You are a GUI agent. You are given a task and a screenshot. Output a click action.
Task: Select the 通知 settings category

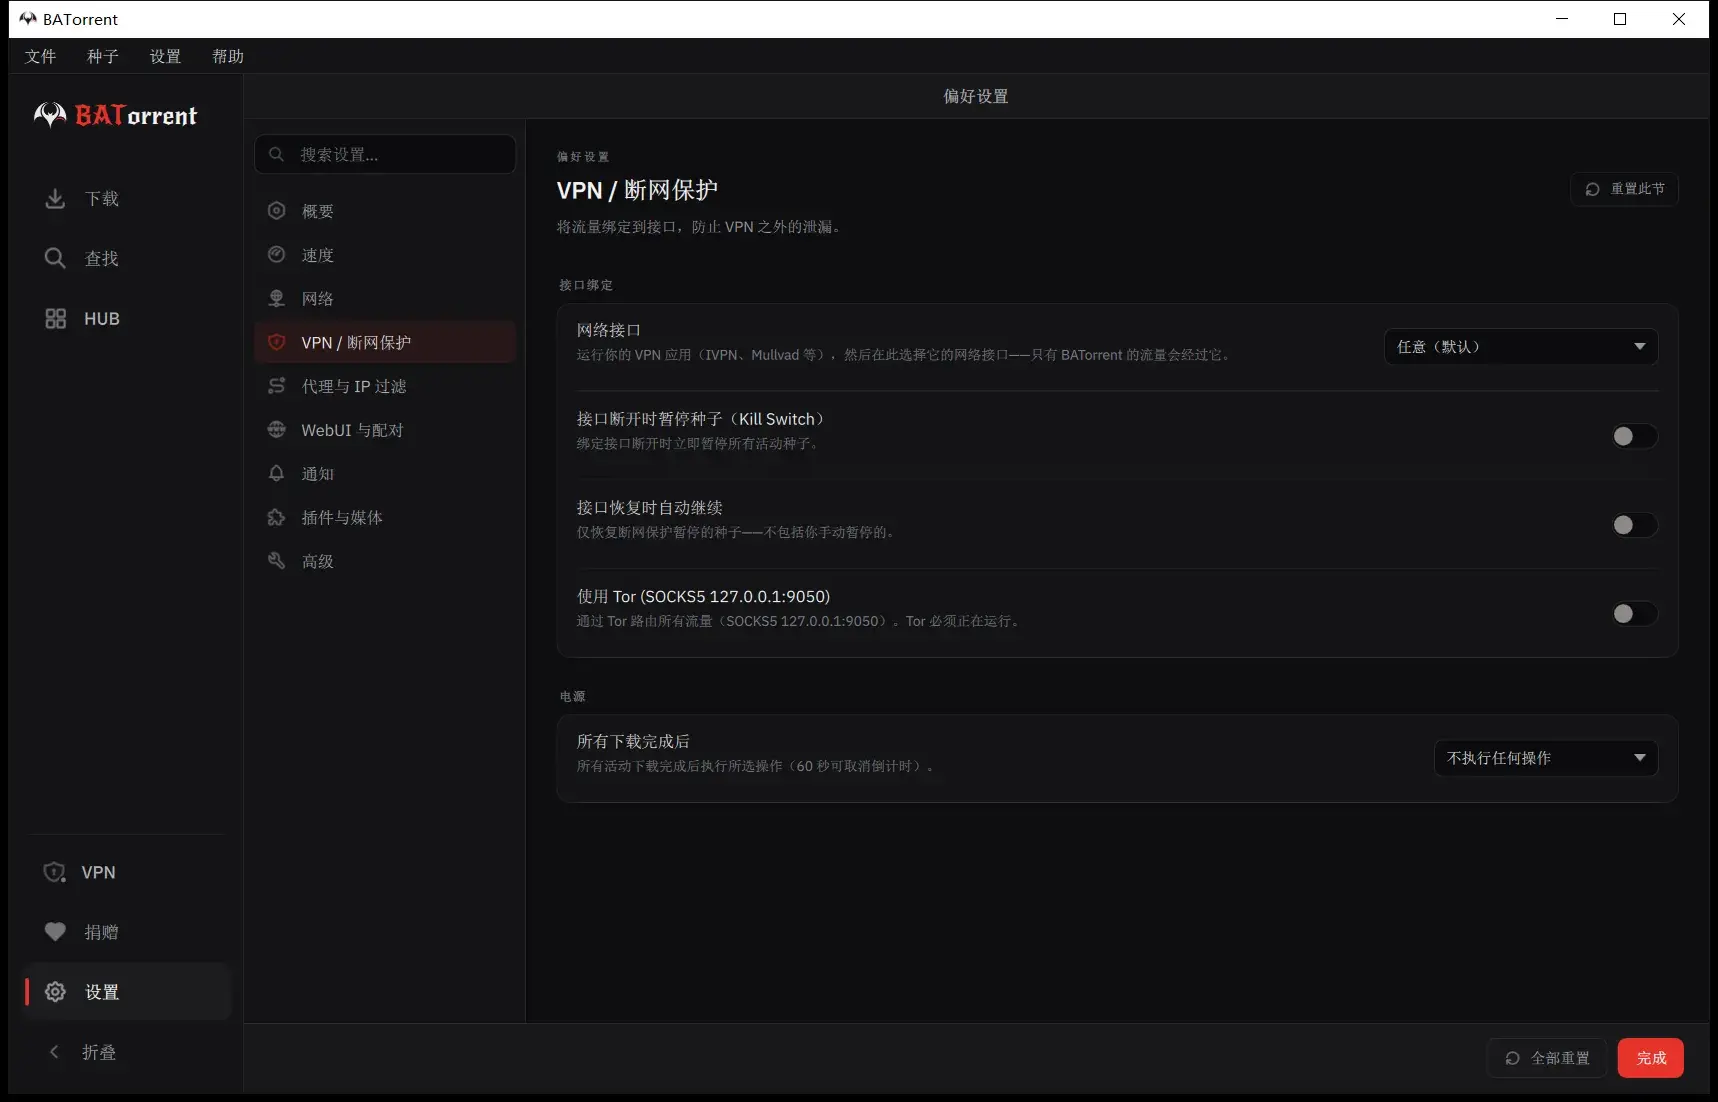pyautogui.click(x=385, y=473)
